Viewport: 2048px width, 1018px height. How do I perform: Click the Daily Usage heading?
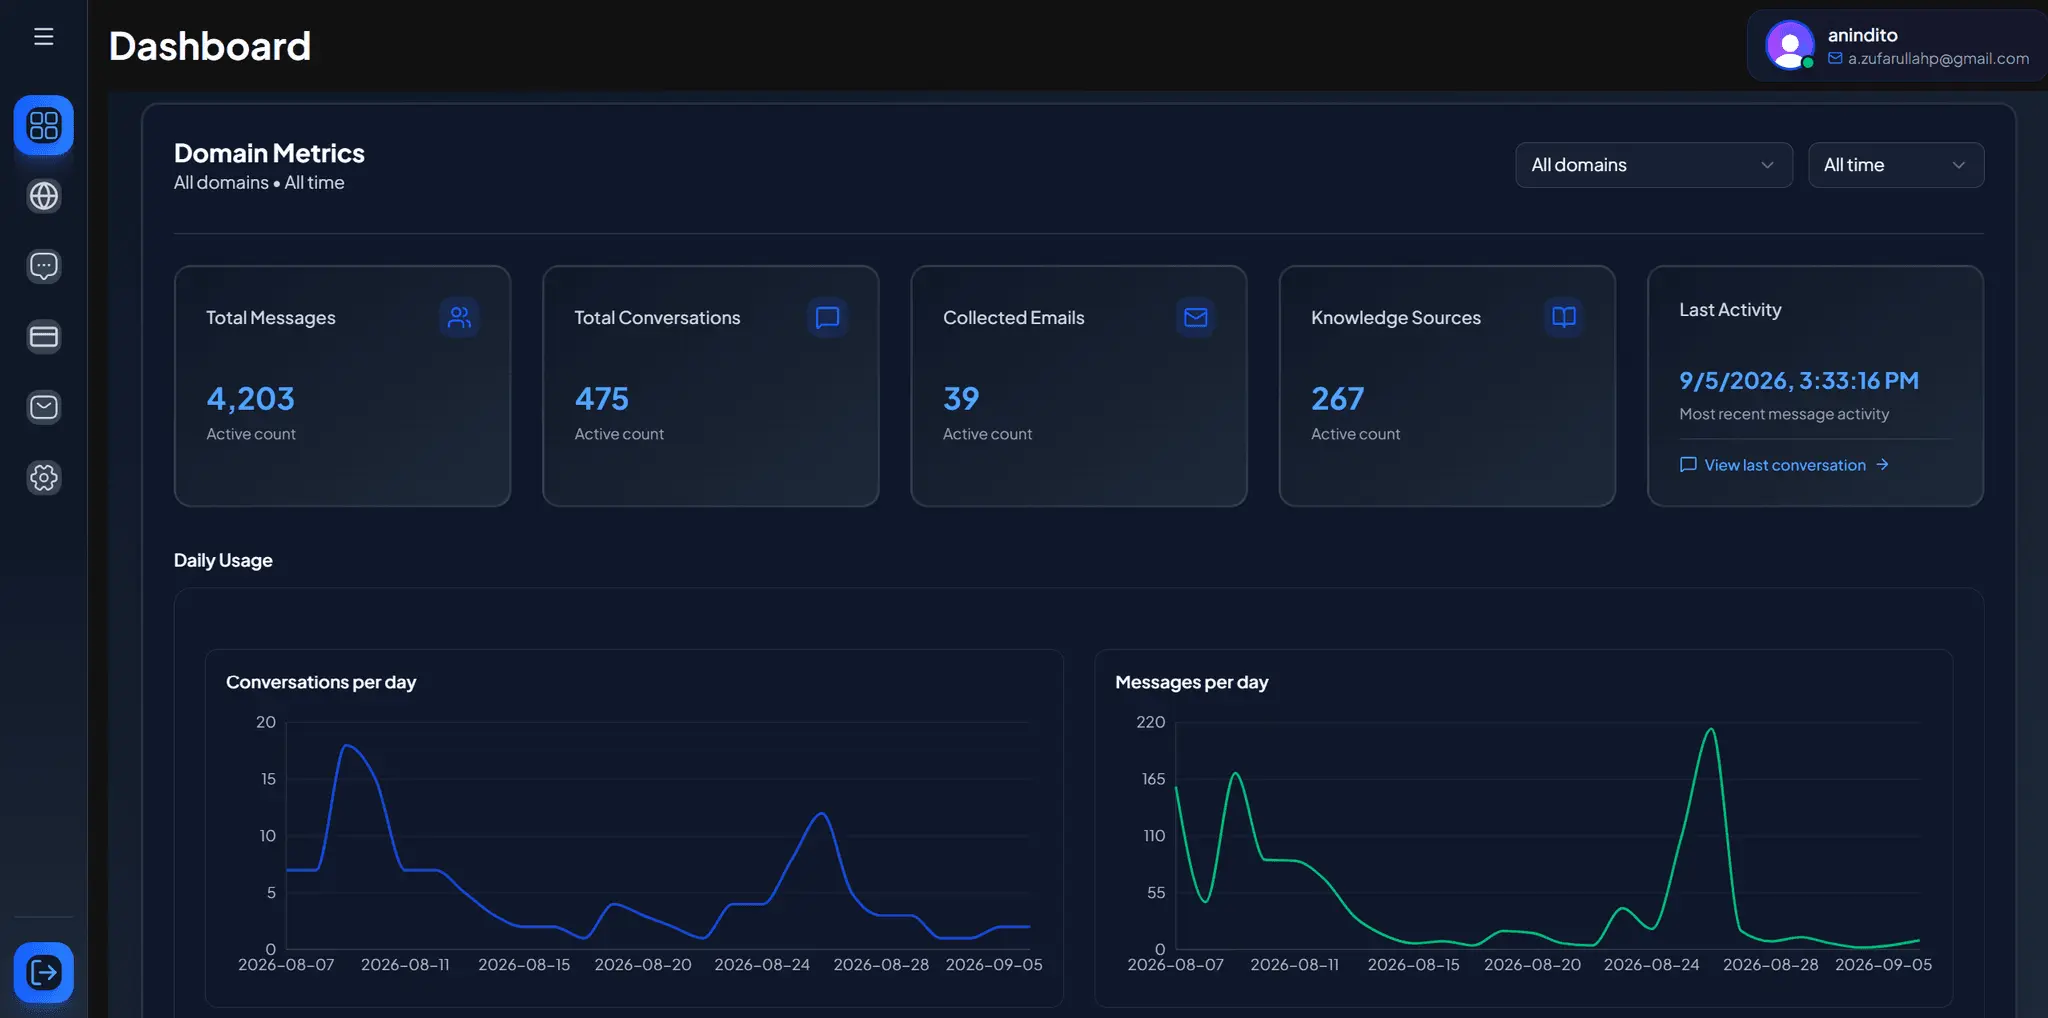point(223,561)
